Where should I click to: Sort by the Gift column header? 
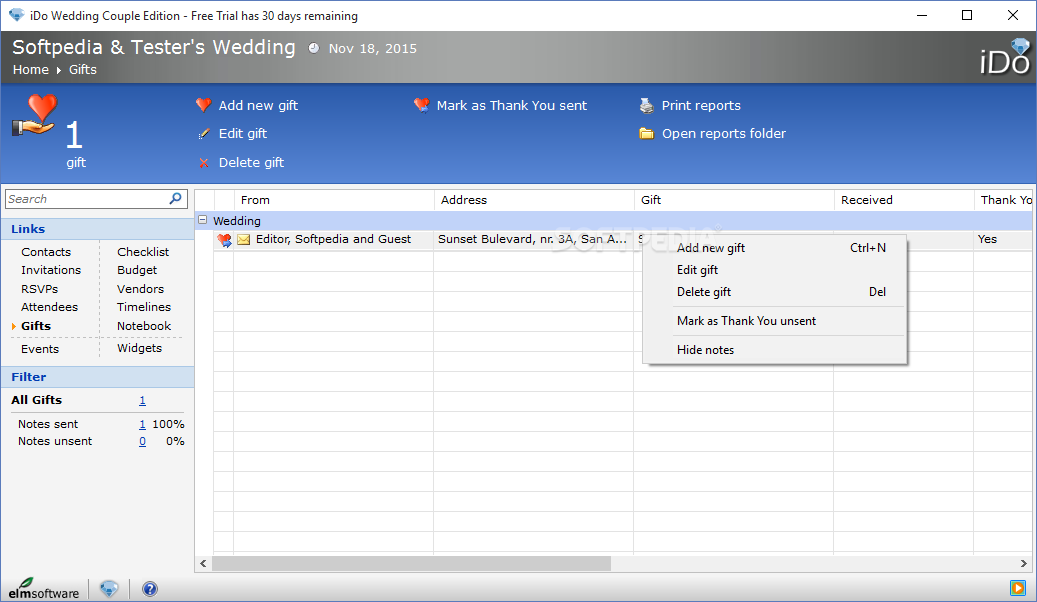click(734, 200)
